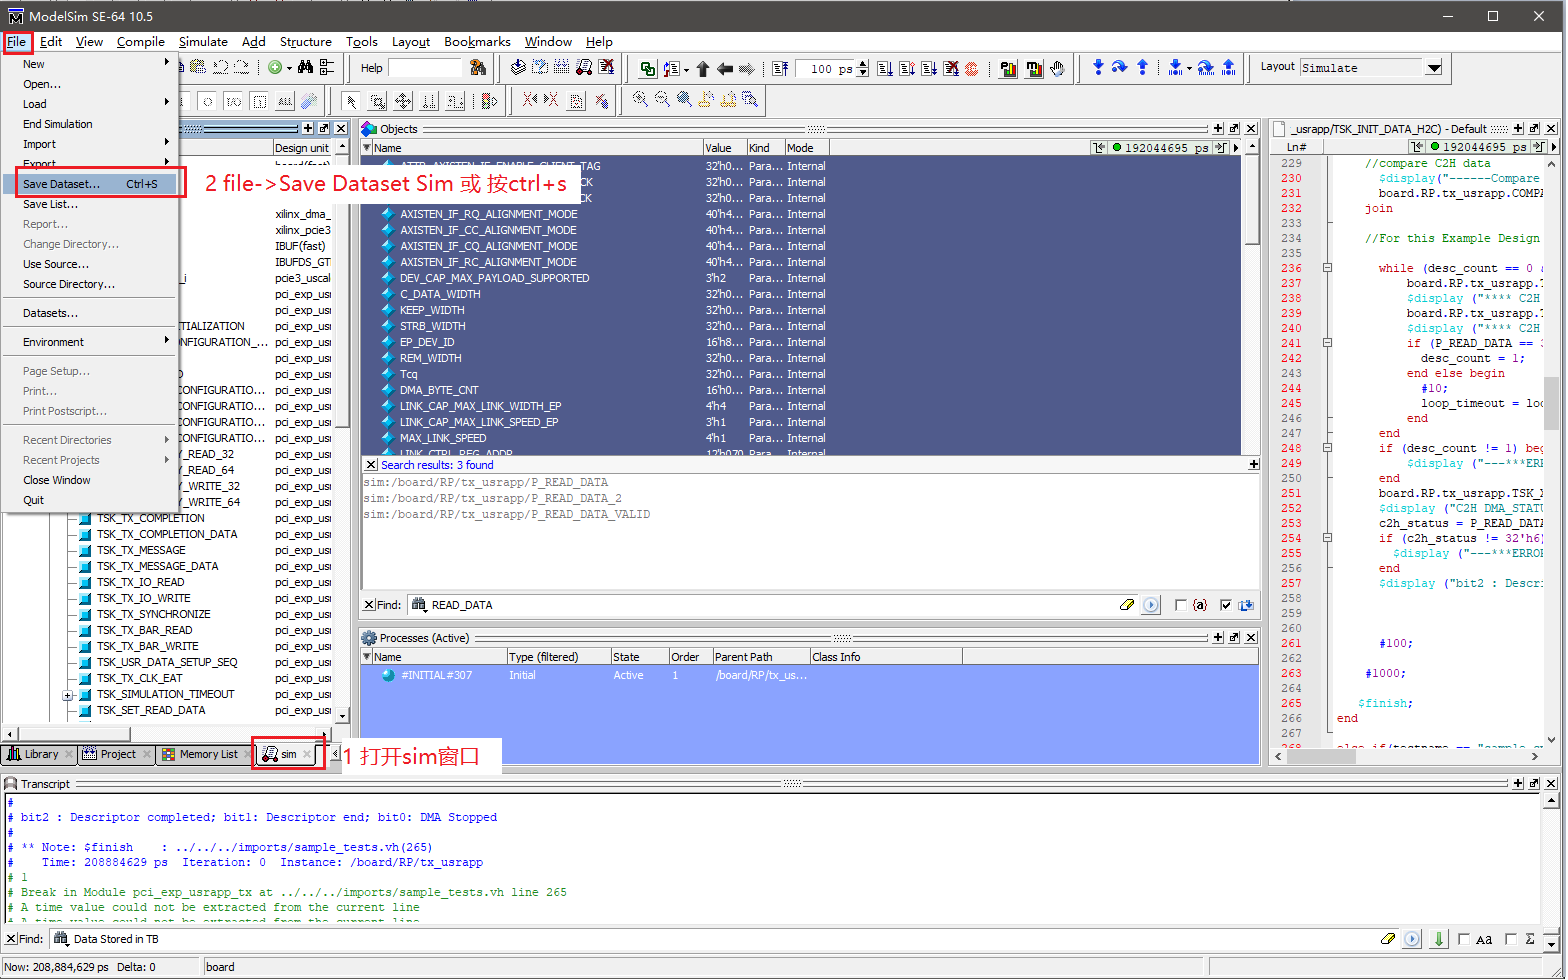The image size is (1568, 980).
Task: Toggle the Aa match case checkbox in Transcript Find
Action: 1464,939
